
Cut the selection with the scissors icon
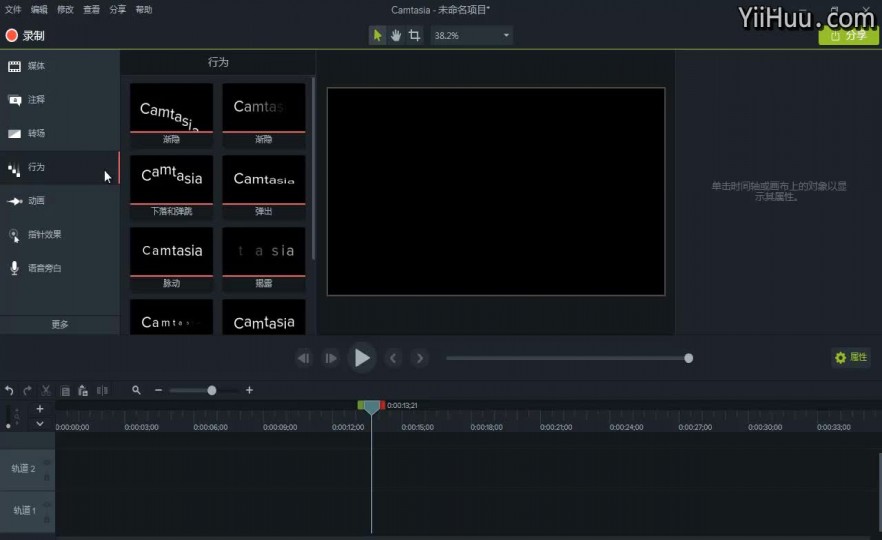tap(46, 390)
